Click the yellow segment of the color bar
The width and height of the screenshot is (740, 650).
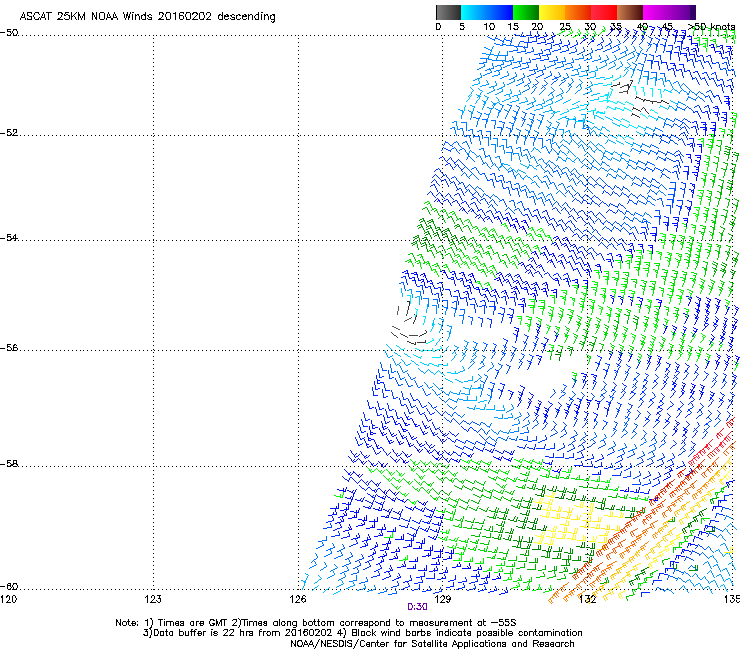(x=552, y=12)
